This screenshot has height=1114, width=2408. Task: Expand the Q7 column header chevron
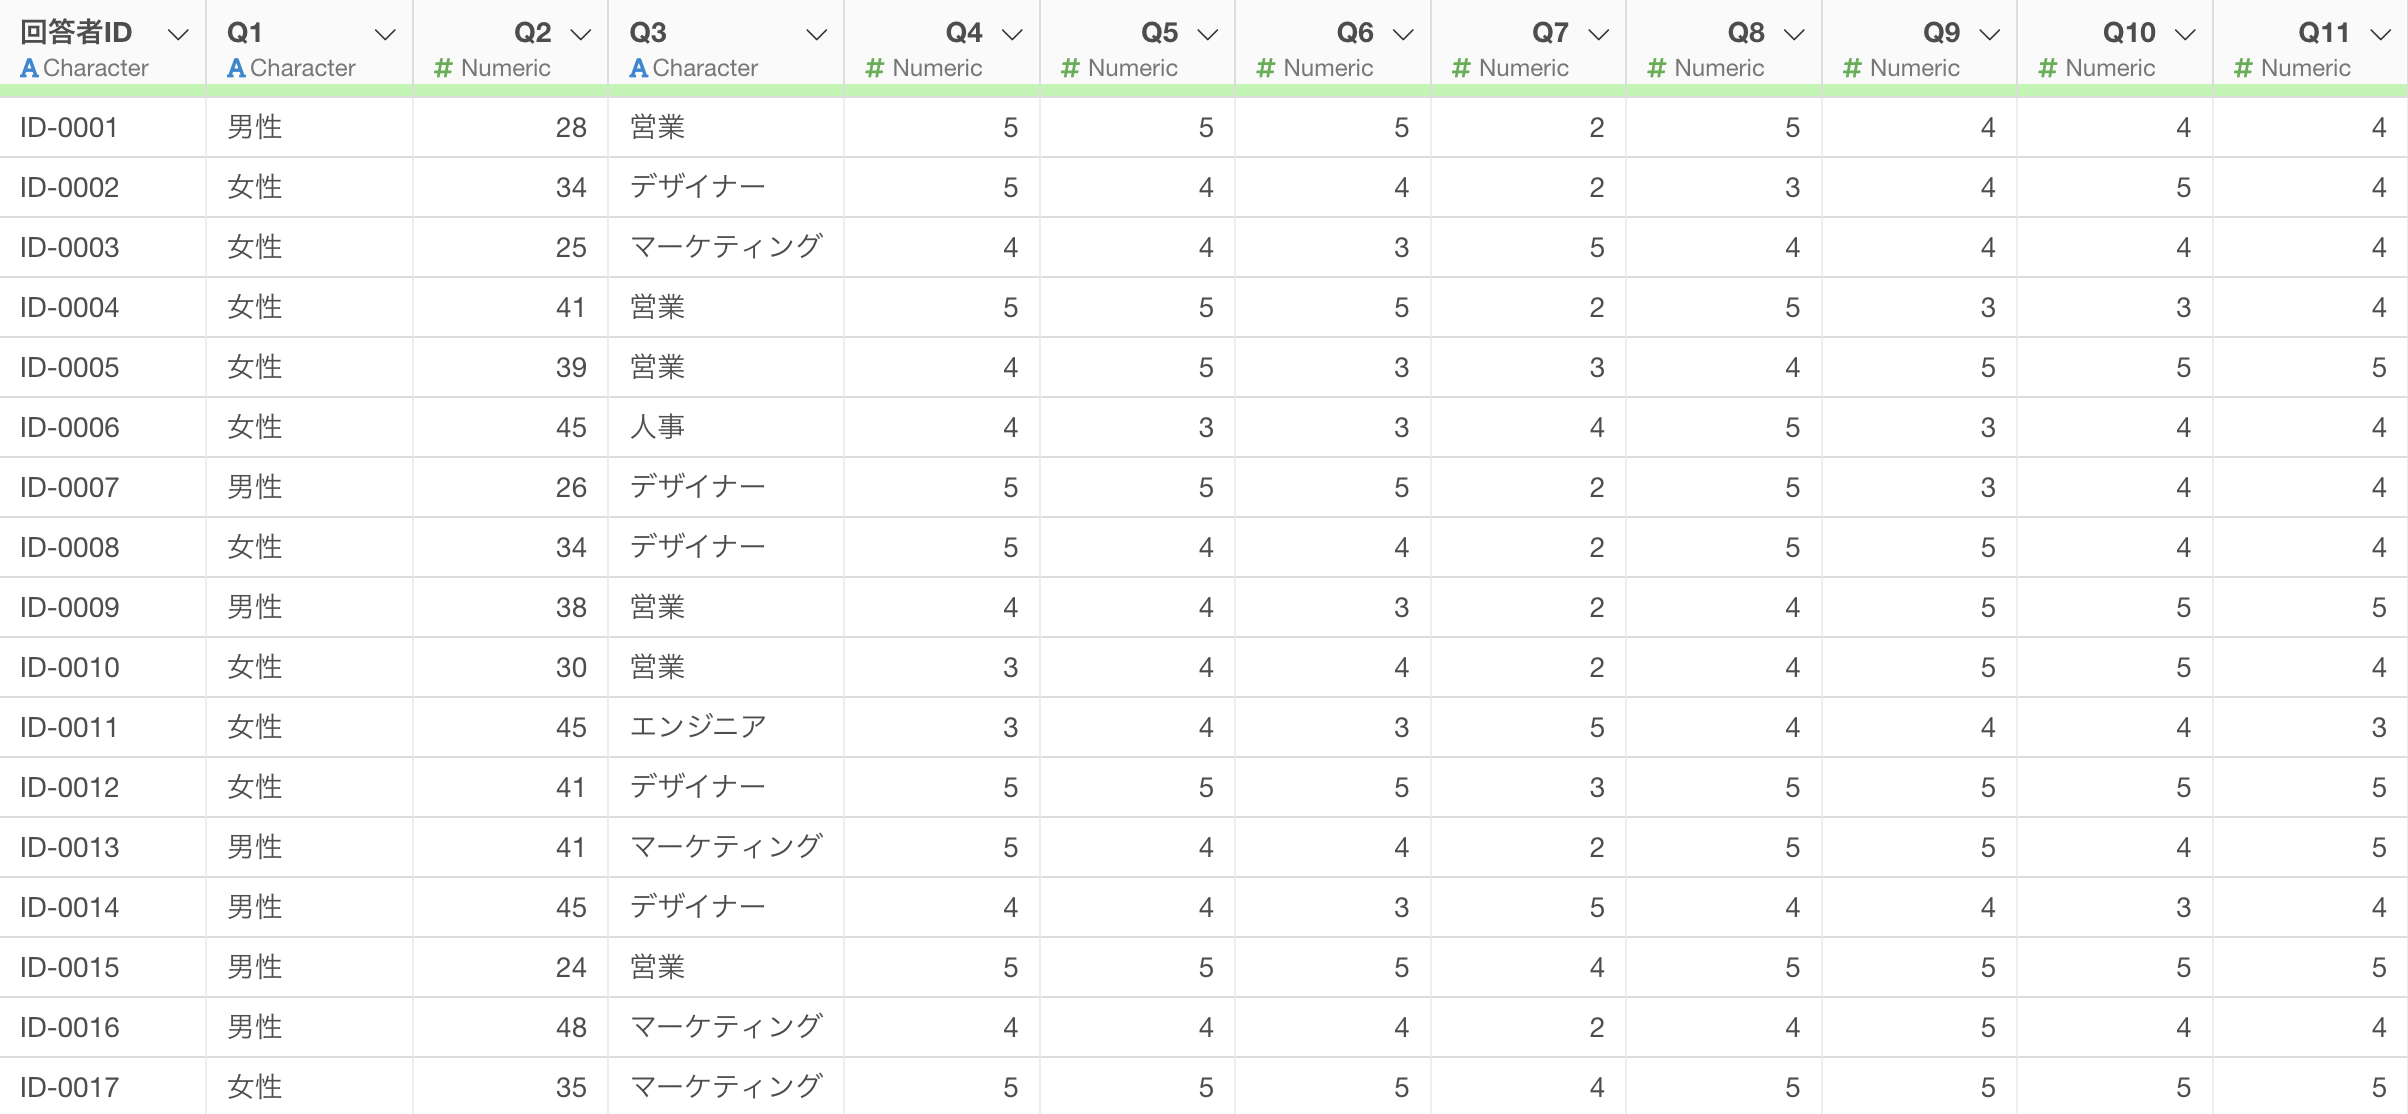(1599, 35)
